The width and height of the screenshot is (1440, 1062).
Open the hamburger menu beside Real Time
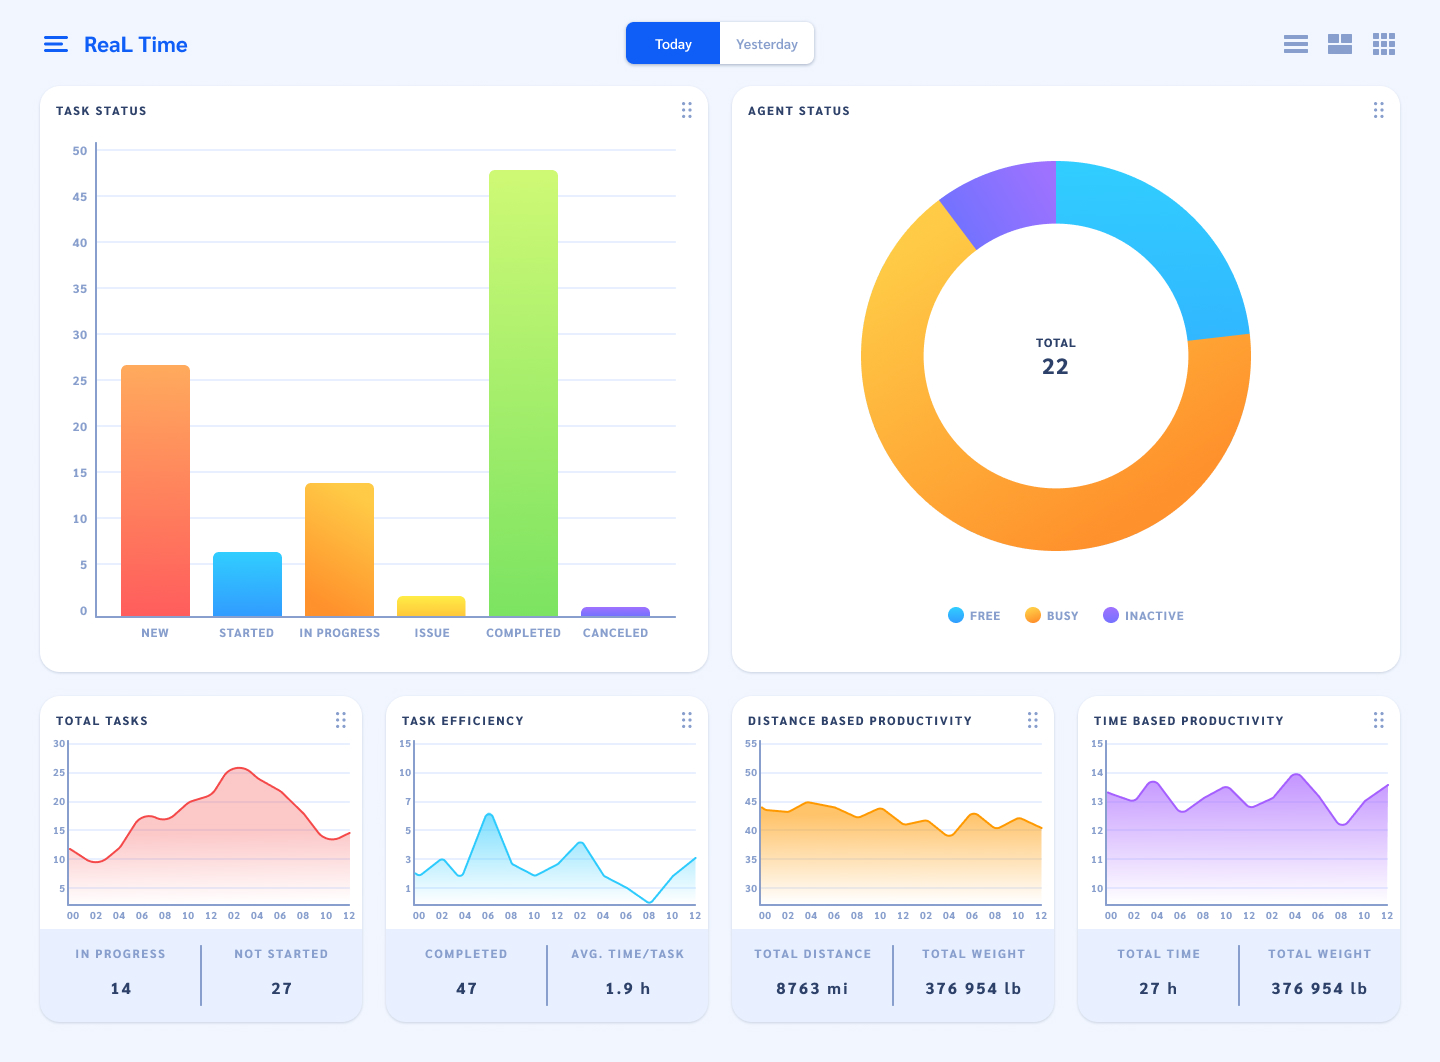point(56,44)
